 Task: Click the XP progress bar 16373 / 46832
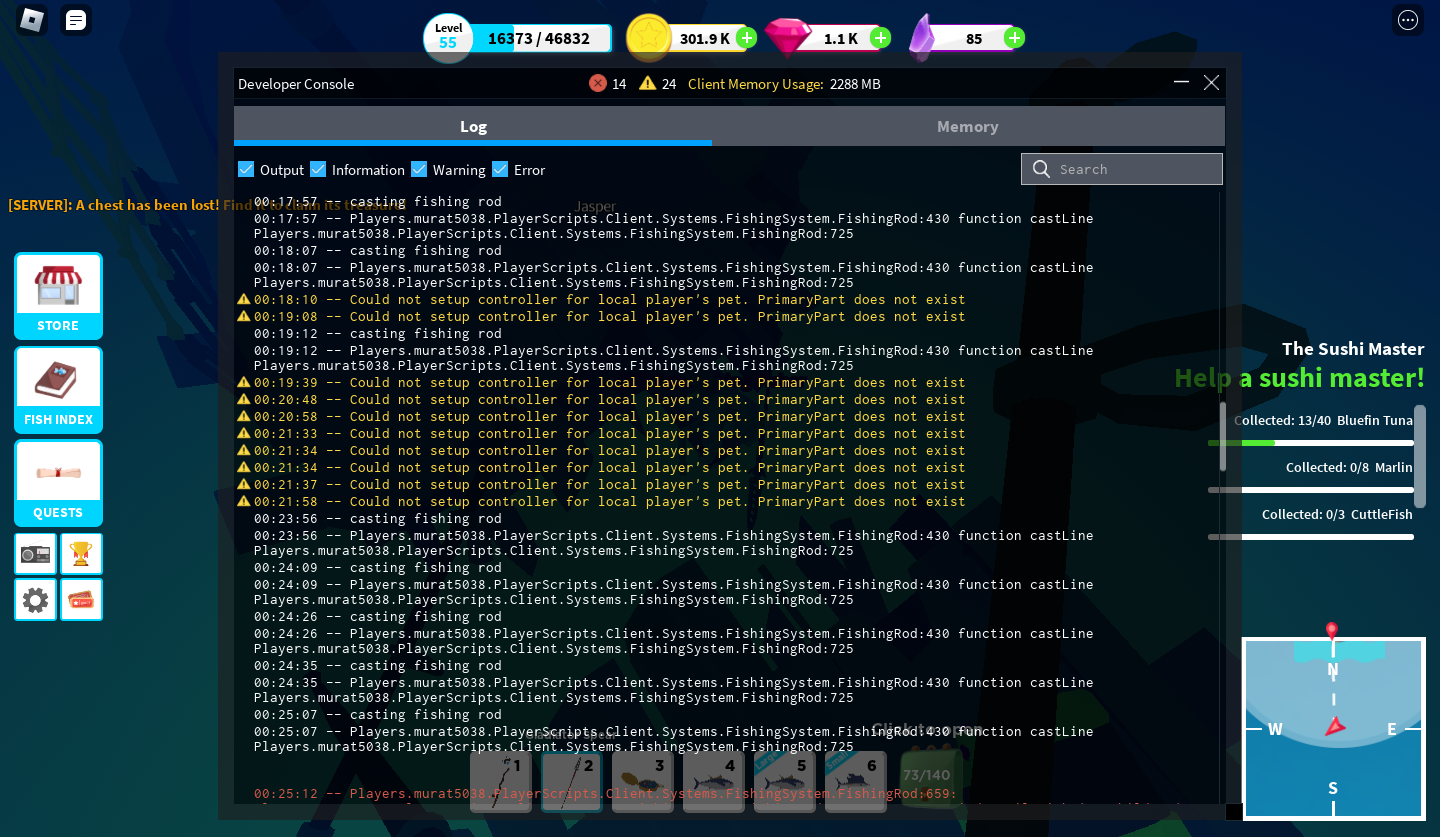540,38
